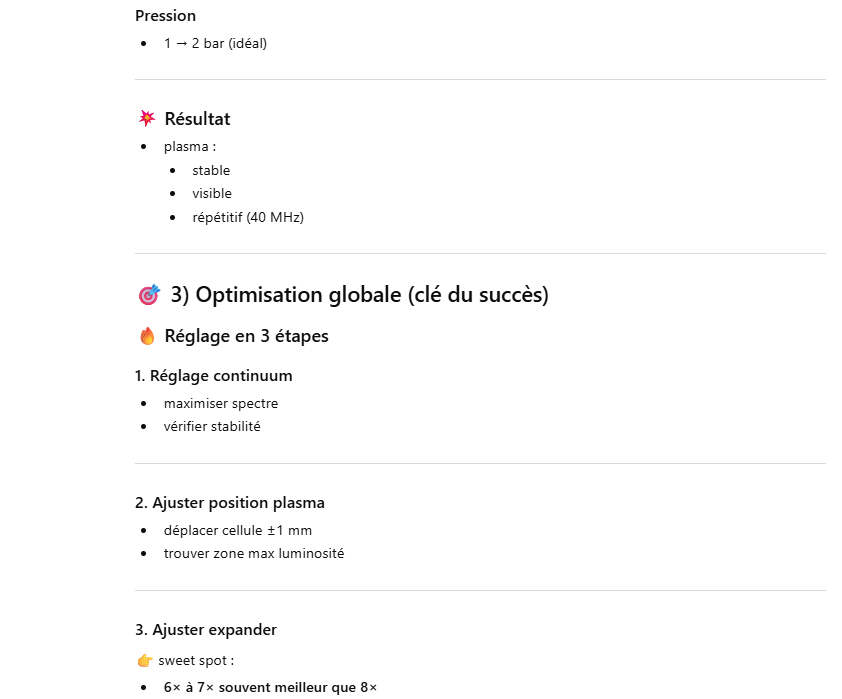Image resolution: width=842 pixels, height=699 pixels.
Task: Click the collision emoji beside Résultat
Action: [x=147, y=119]
